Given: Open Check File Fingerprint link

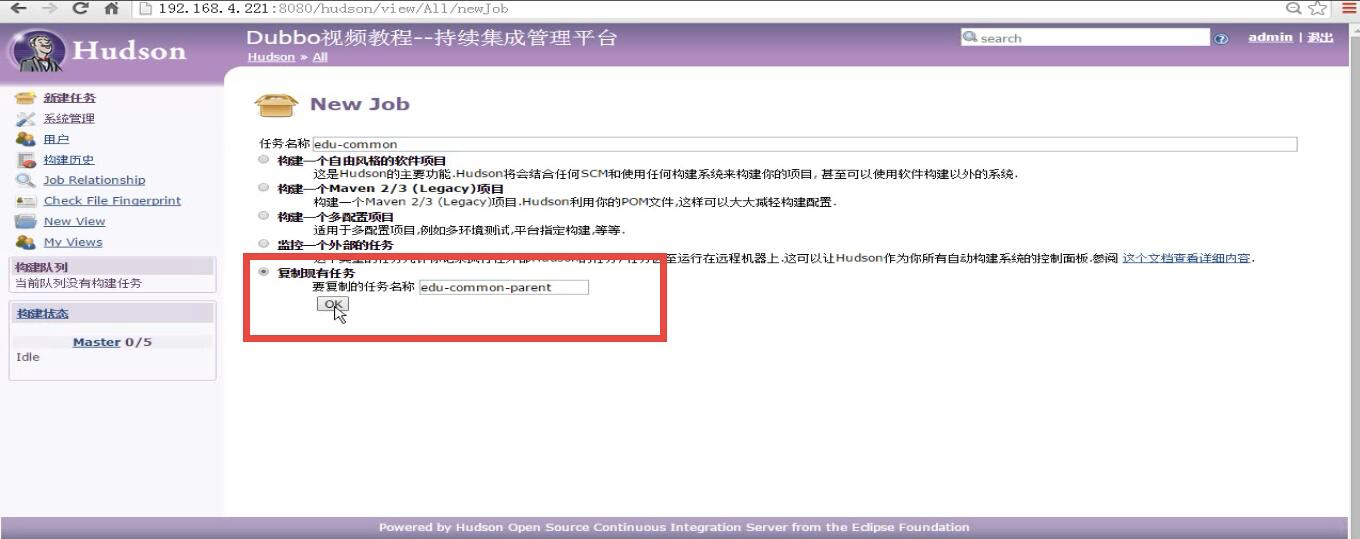Looking at the screenshot, I should [112, 201].
